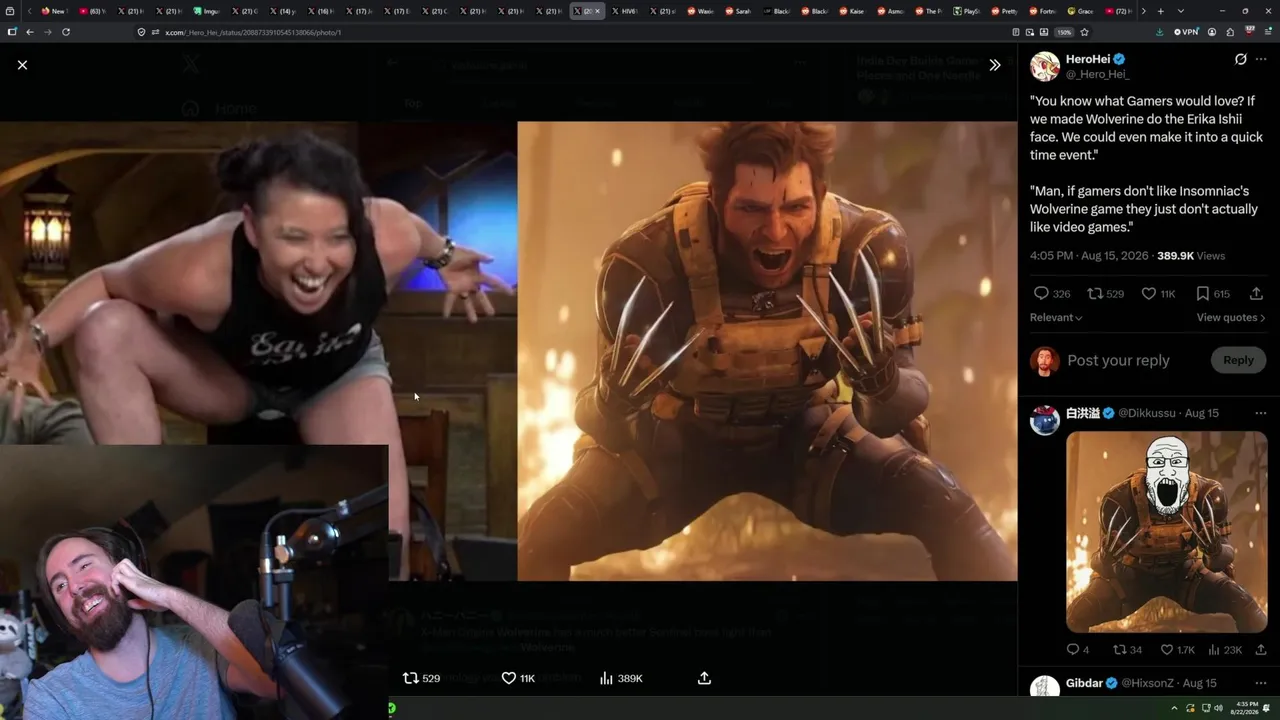Expand the tab list dropdown
The height and width of the screenshot is (720, 1280).
click(x=1180, y=11)
